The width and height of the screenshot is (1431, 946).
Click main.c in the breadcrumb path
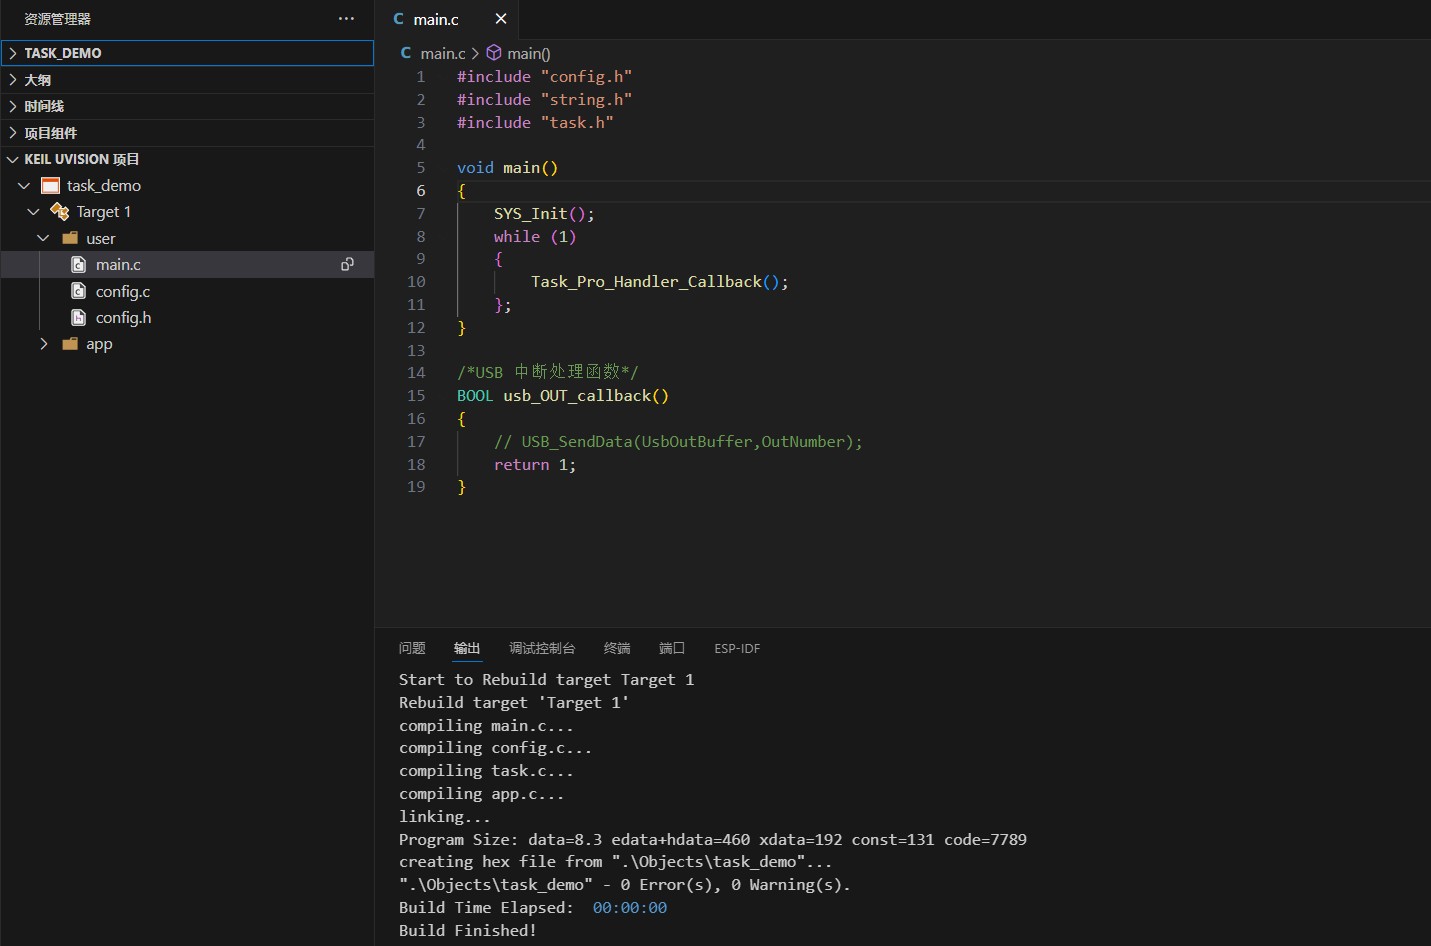[443, 53]
